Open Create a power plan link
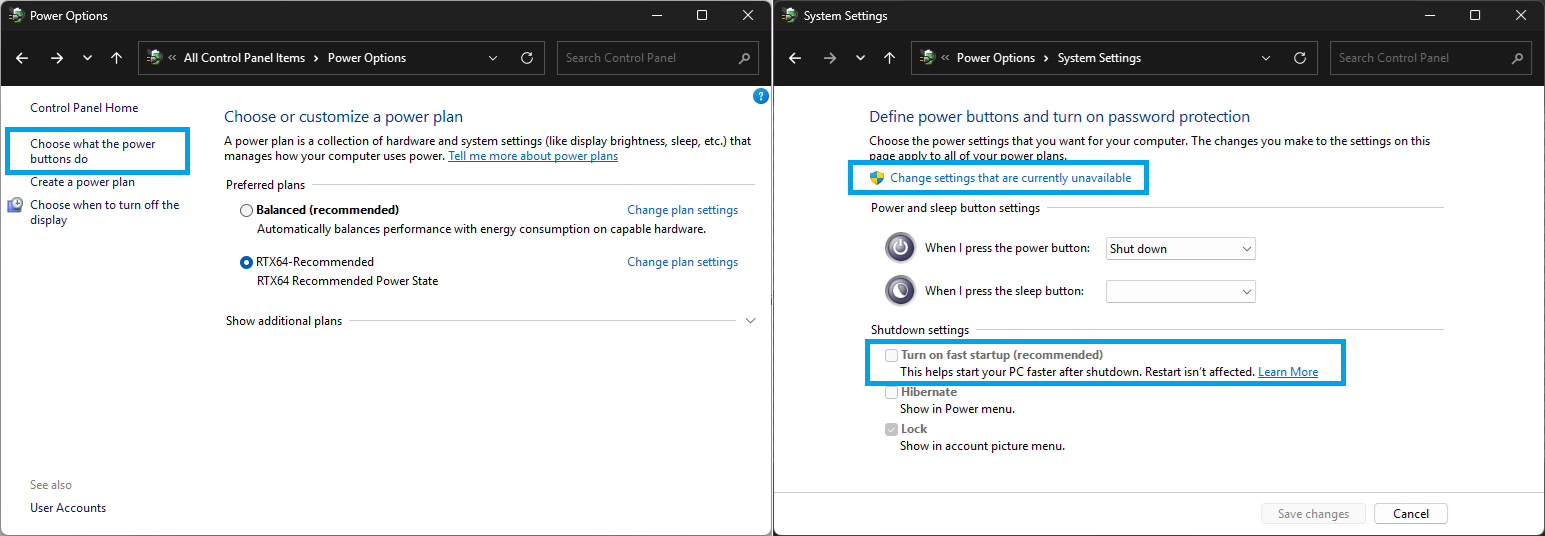This screenshot has width=1545, height=536. tap(82, 182)
